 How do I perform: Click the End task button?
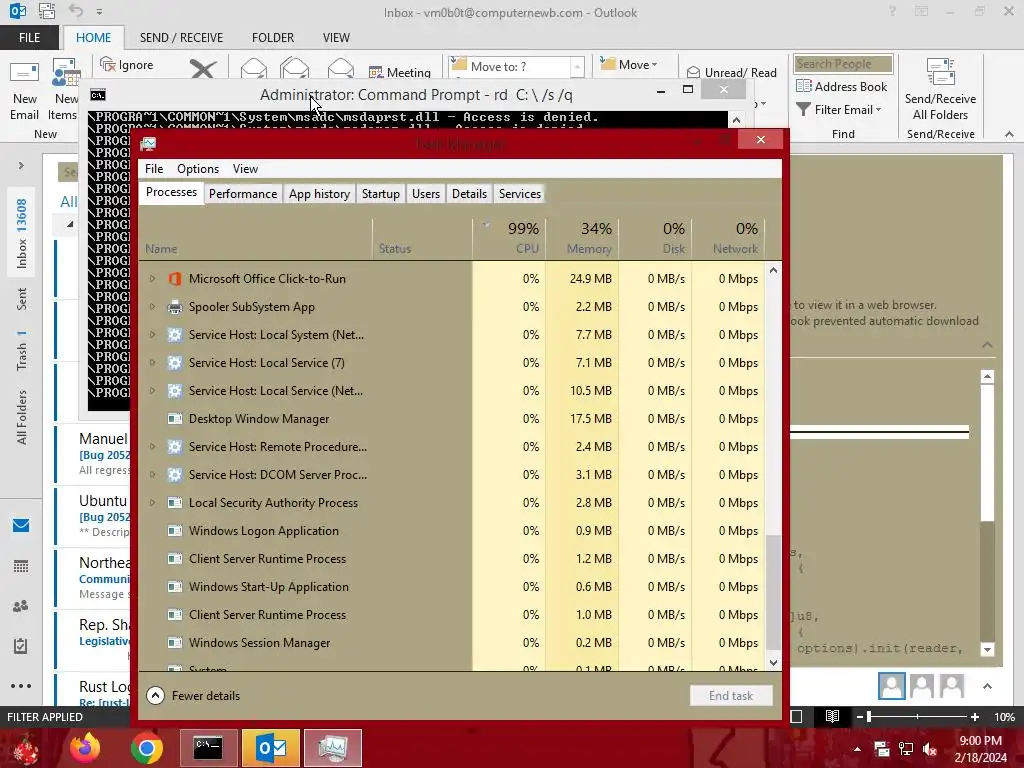coord(731,696)
